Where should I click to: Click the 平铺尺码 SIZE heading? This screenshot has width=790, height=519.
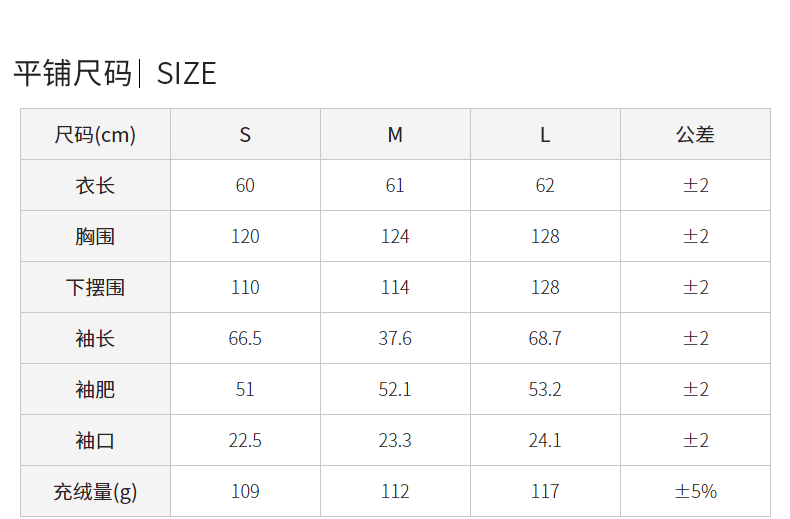115,74
